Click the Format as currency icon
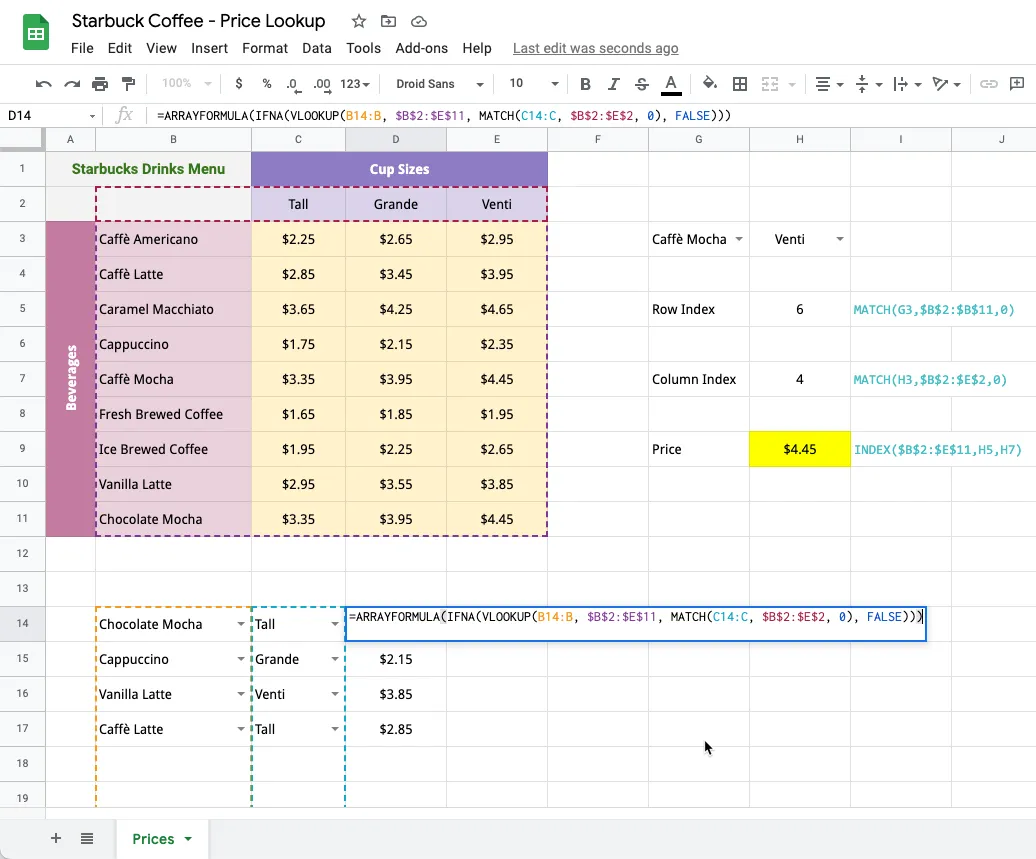 [x=237, y=84]
